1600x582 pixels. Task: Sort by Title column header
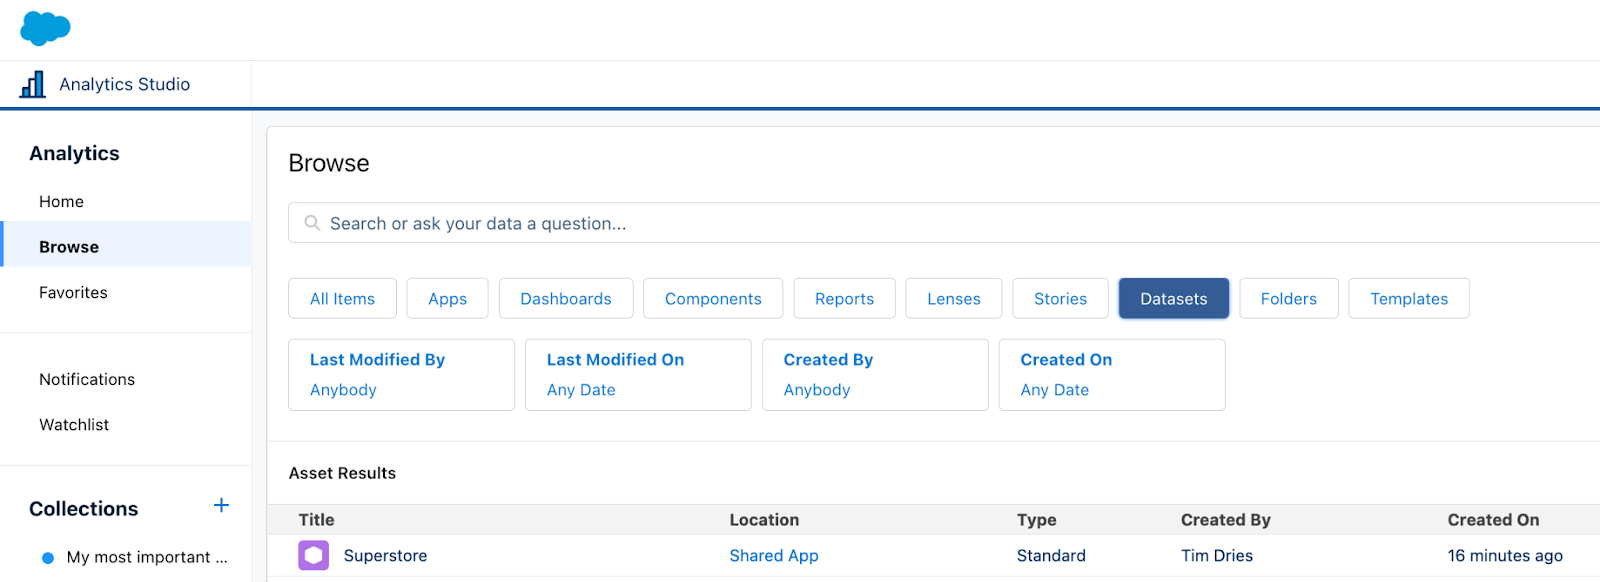pyautogui.click(x=316, y=519)
